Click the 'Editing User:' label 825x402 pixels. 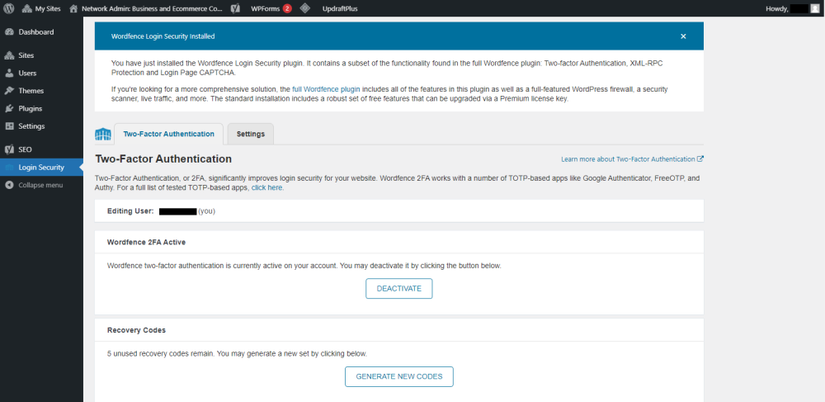pyautogui.click(x=130, y=211)
